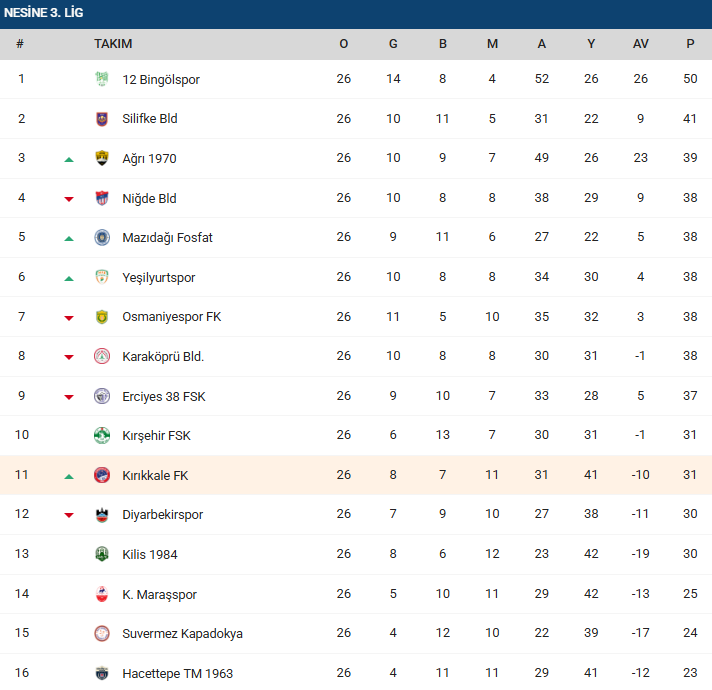
Task: Click the AV goal difference header
Action: (x=641, y=44)
